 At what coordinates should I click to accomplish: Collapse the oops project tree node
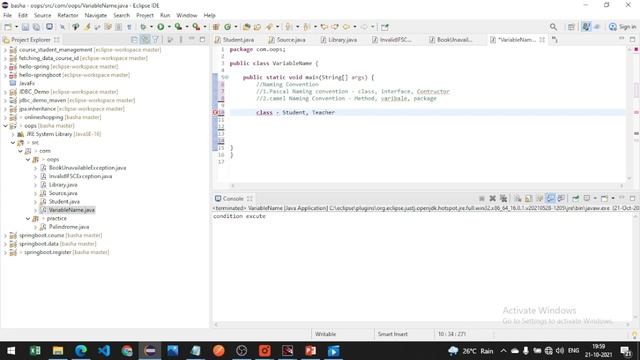coord(5,126)
